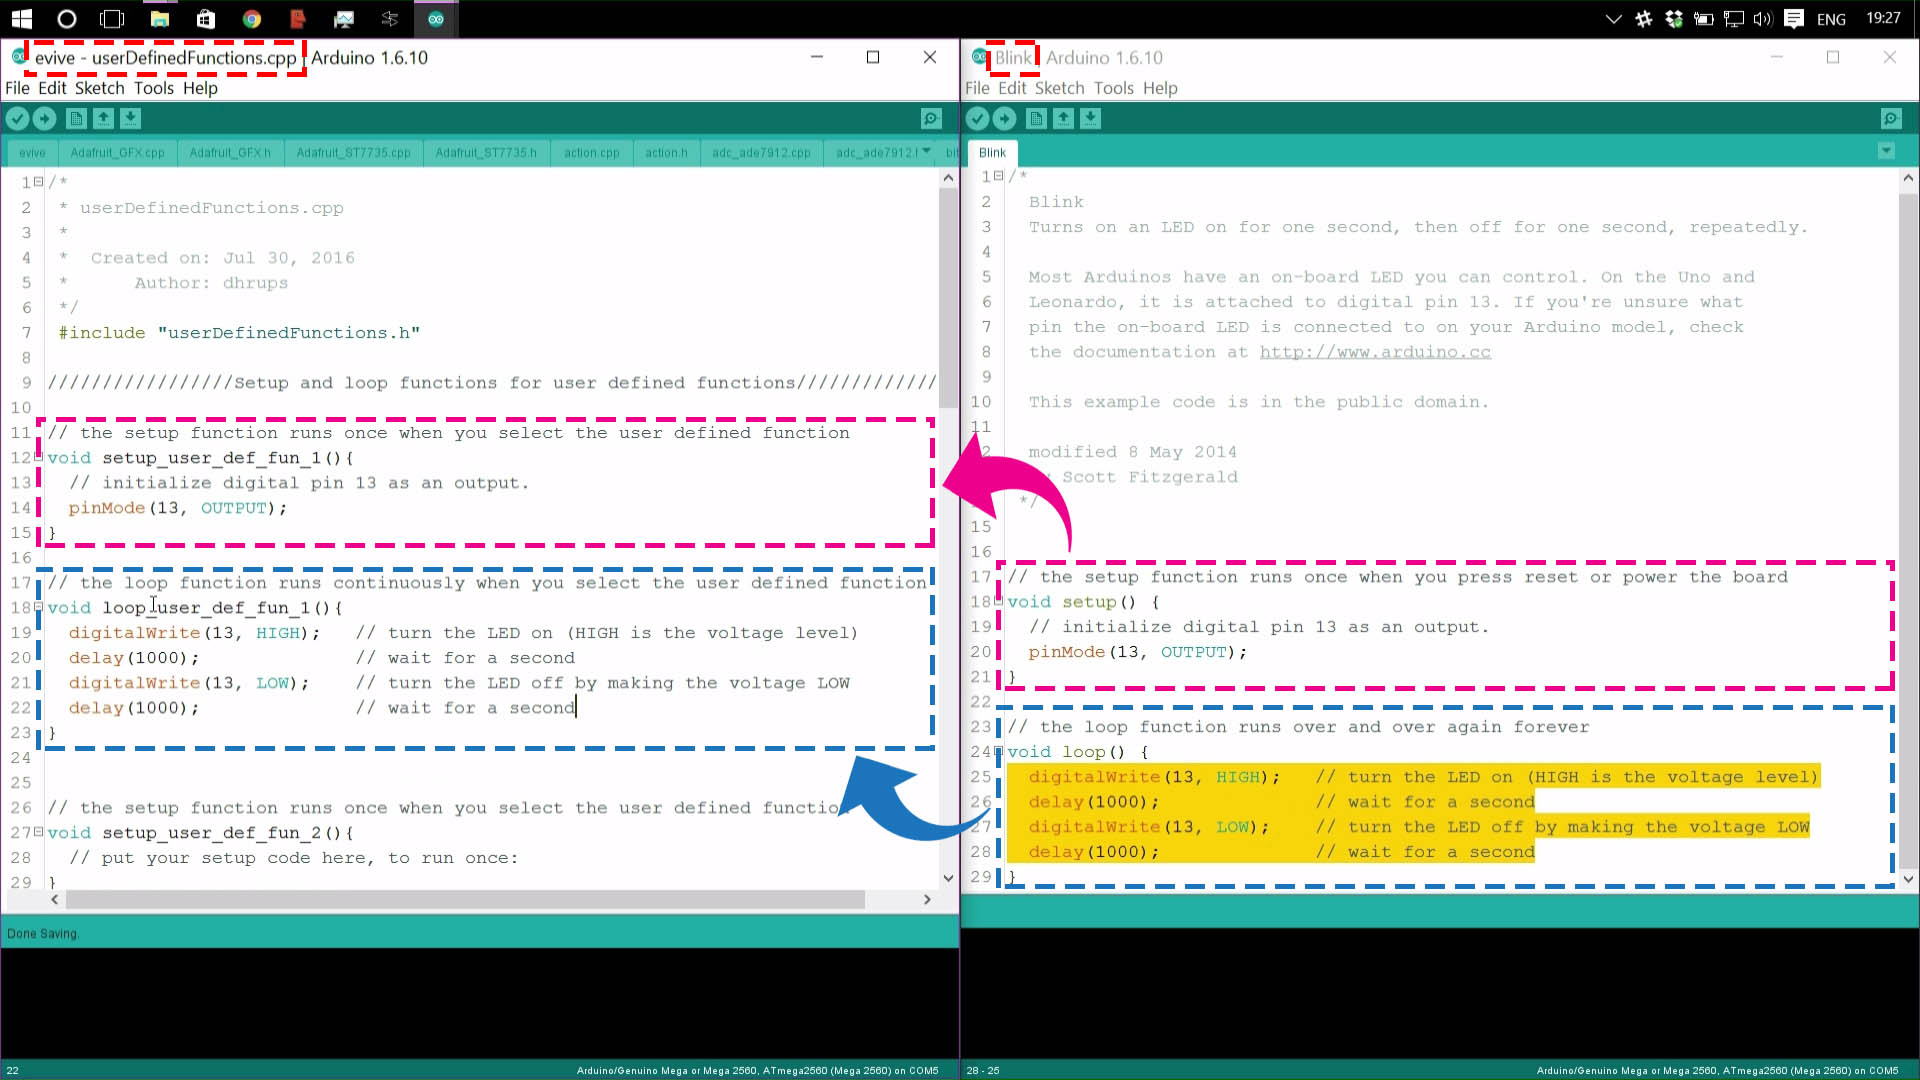1920x1080 pixels.
Task: Collapse setup_user_def_fun_1 fold at line 12
Action: (x=39, y=456)
